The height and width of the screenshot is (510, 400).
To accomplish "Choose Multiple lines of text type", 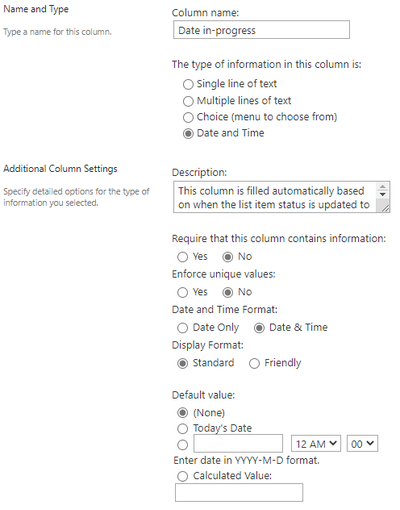I will point(188,101).
